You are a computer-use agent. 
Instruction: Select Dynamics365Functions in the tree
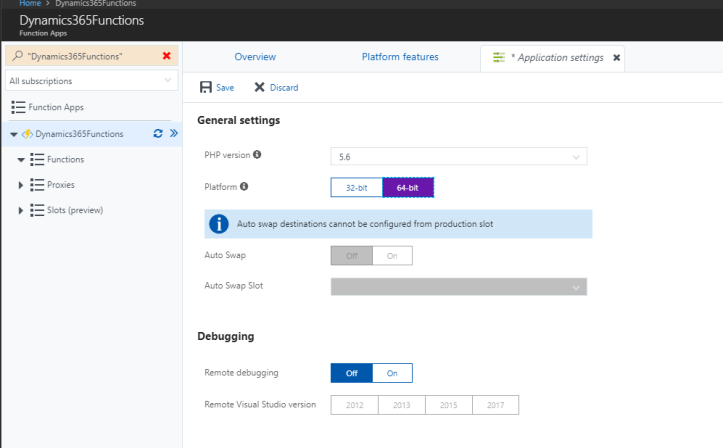click(x=79, y=134)
